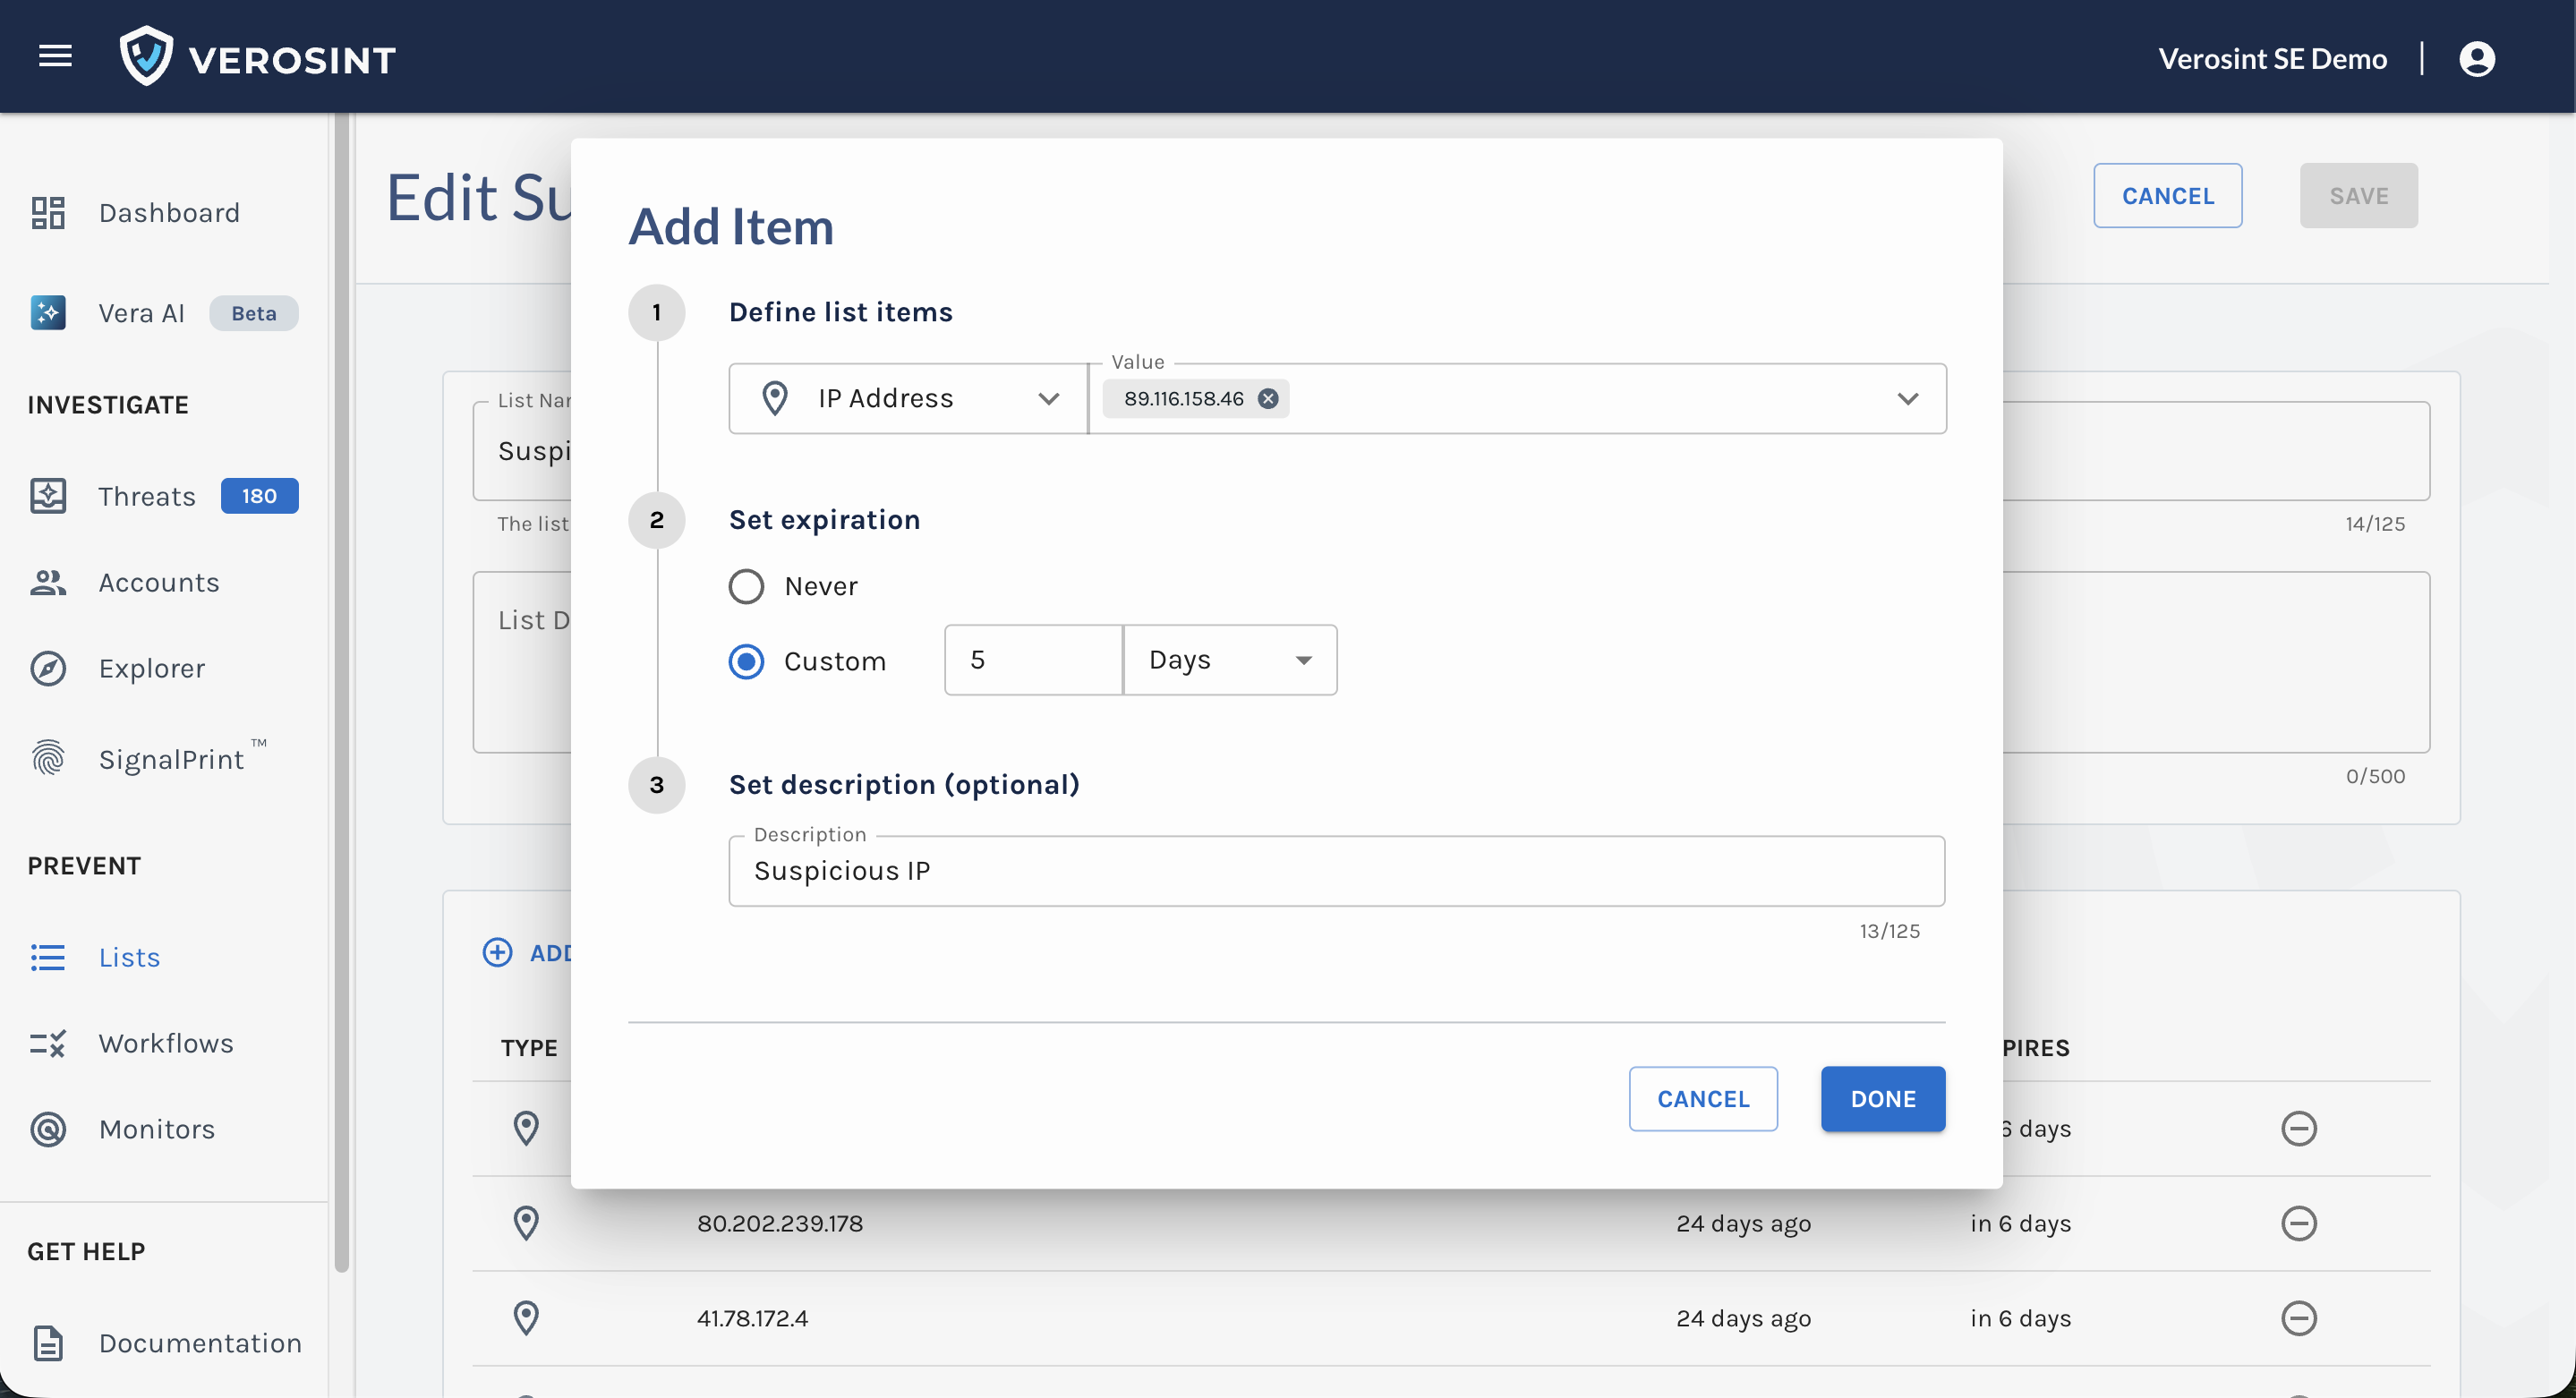This screenshot has height=1398, width=2576.
Task: Expand the Value field dropdown arrow
Action: [1907, 399]
